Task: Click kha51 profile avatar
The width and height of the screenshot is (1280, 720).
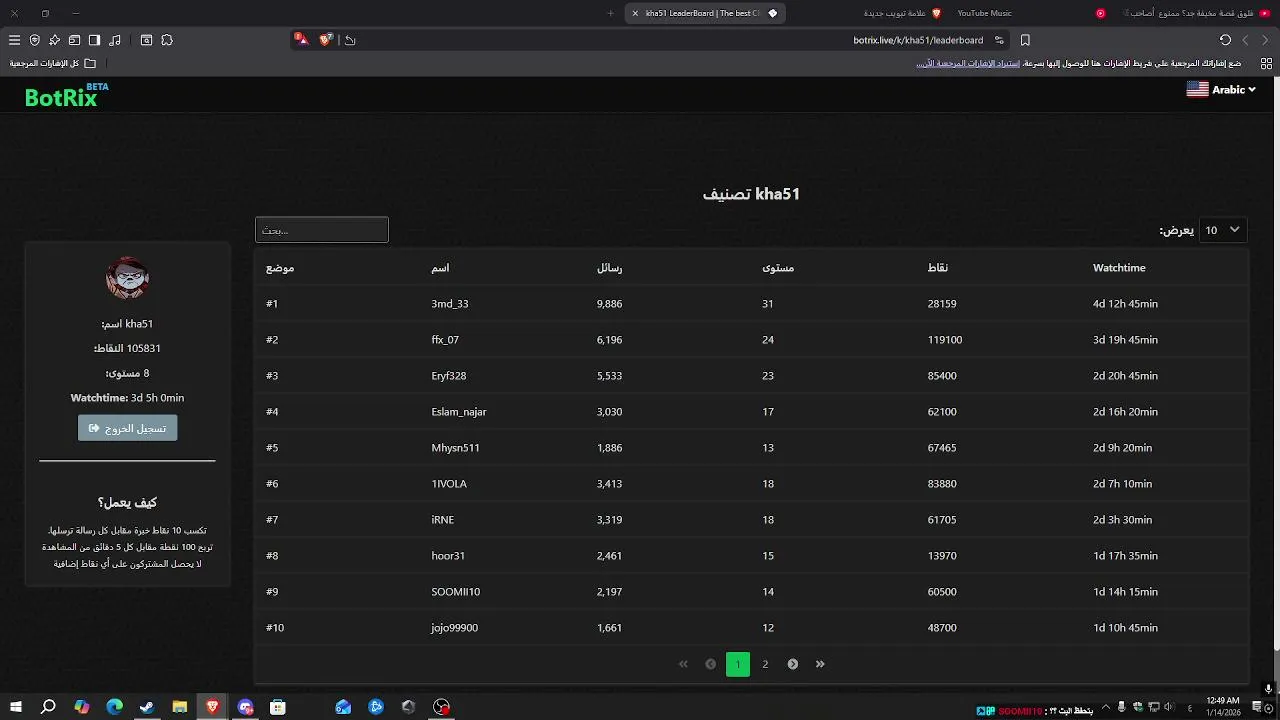Action: click(128, 278)
